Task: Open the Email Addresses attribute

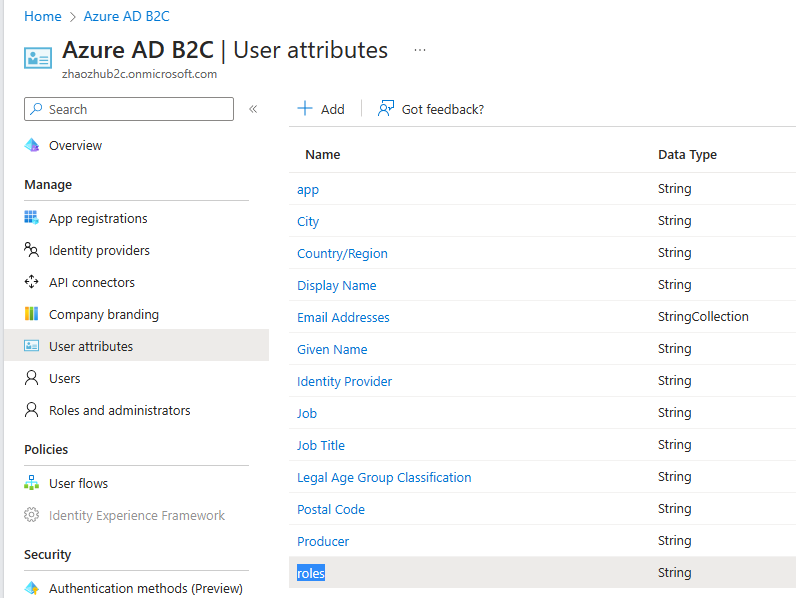Action: [x=343, y=317]
